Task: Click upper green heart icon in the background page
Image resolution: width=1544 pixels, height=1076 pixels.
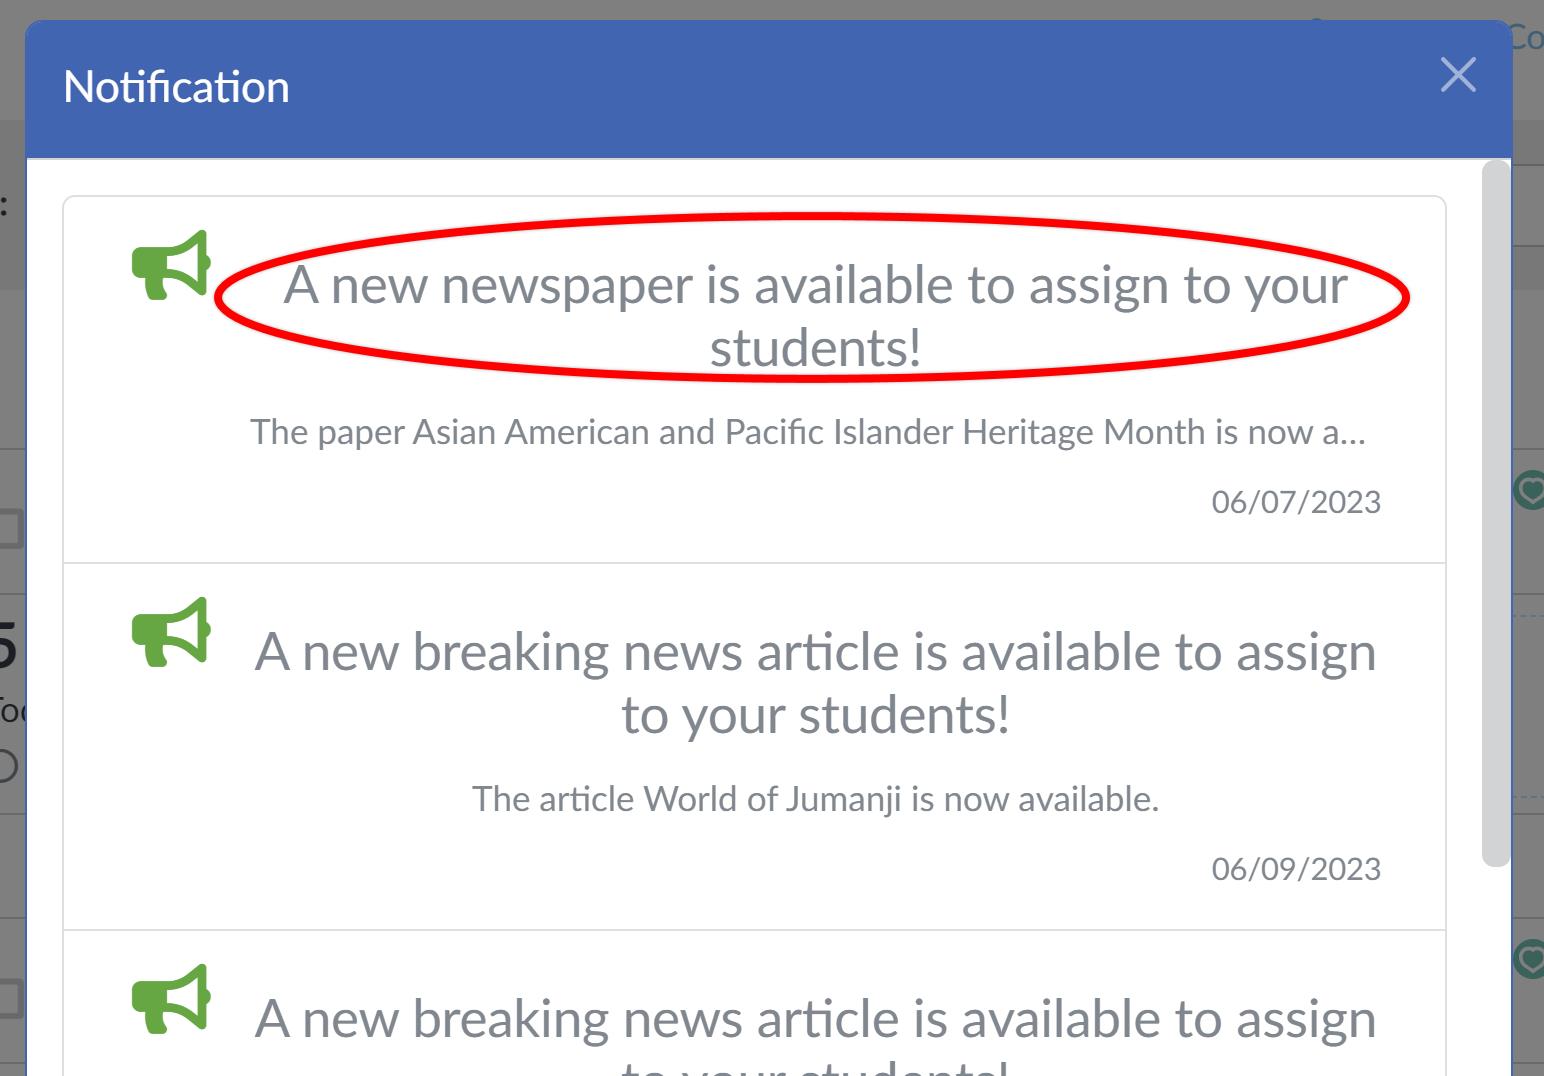Action: (x=1529, y=490)
